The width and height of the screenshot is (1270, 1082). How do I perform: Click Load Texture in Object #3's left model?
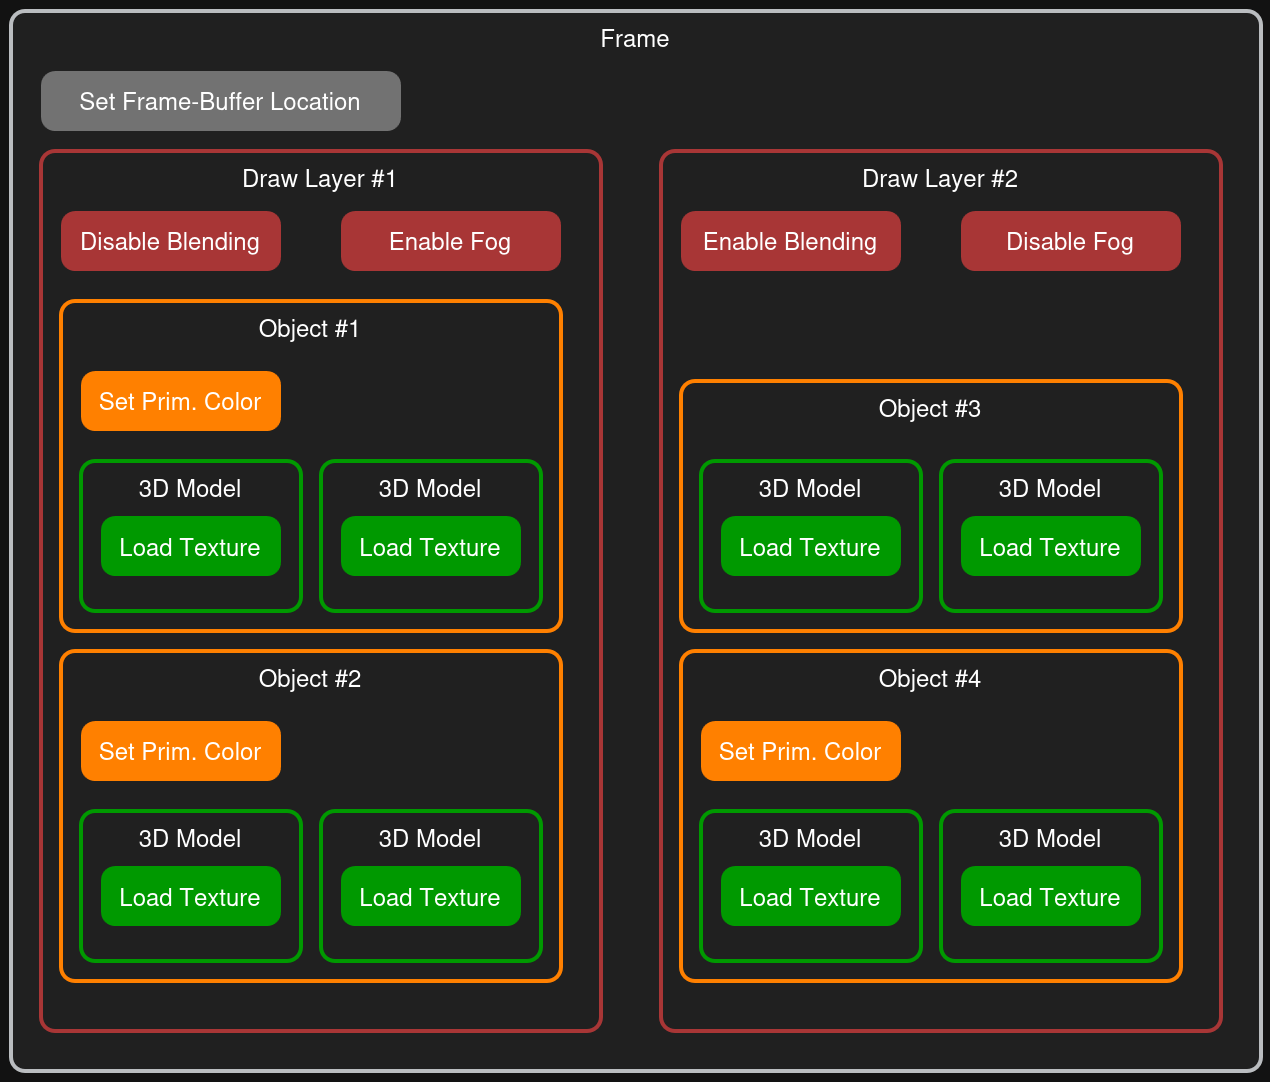[x=810, y=547]
